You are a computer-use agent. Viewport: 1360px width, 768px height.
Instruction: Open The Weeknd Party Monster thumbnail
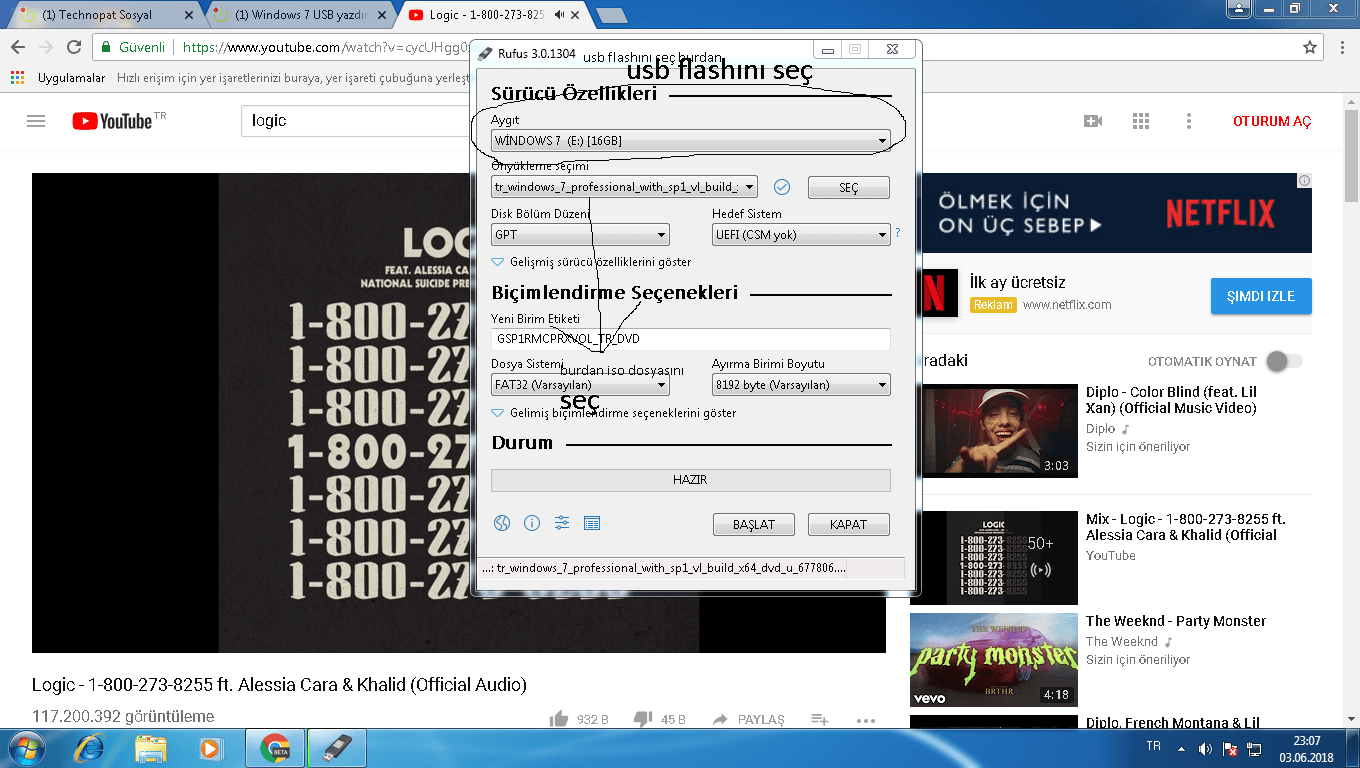click(x=994, y=660)
